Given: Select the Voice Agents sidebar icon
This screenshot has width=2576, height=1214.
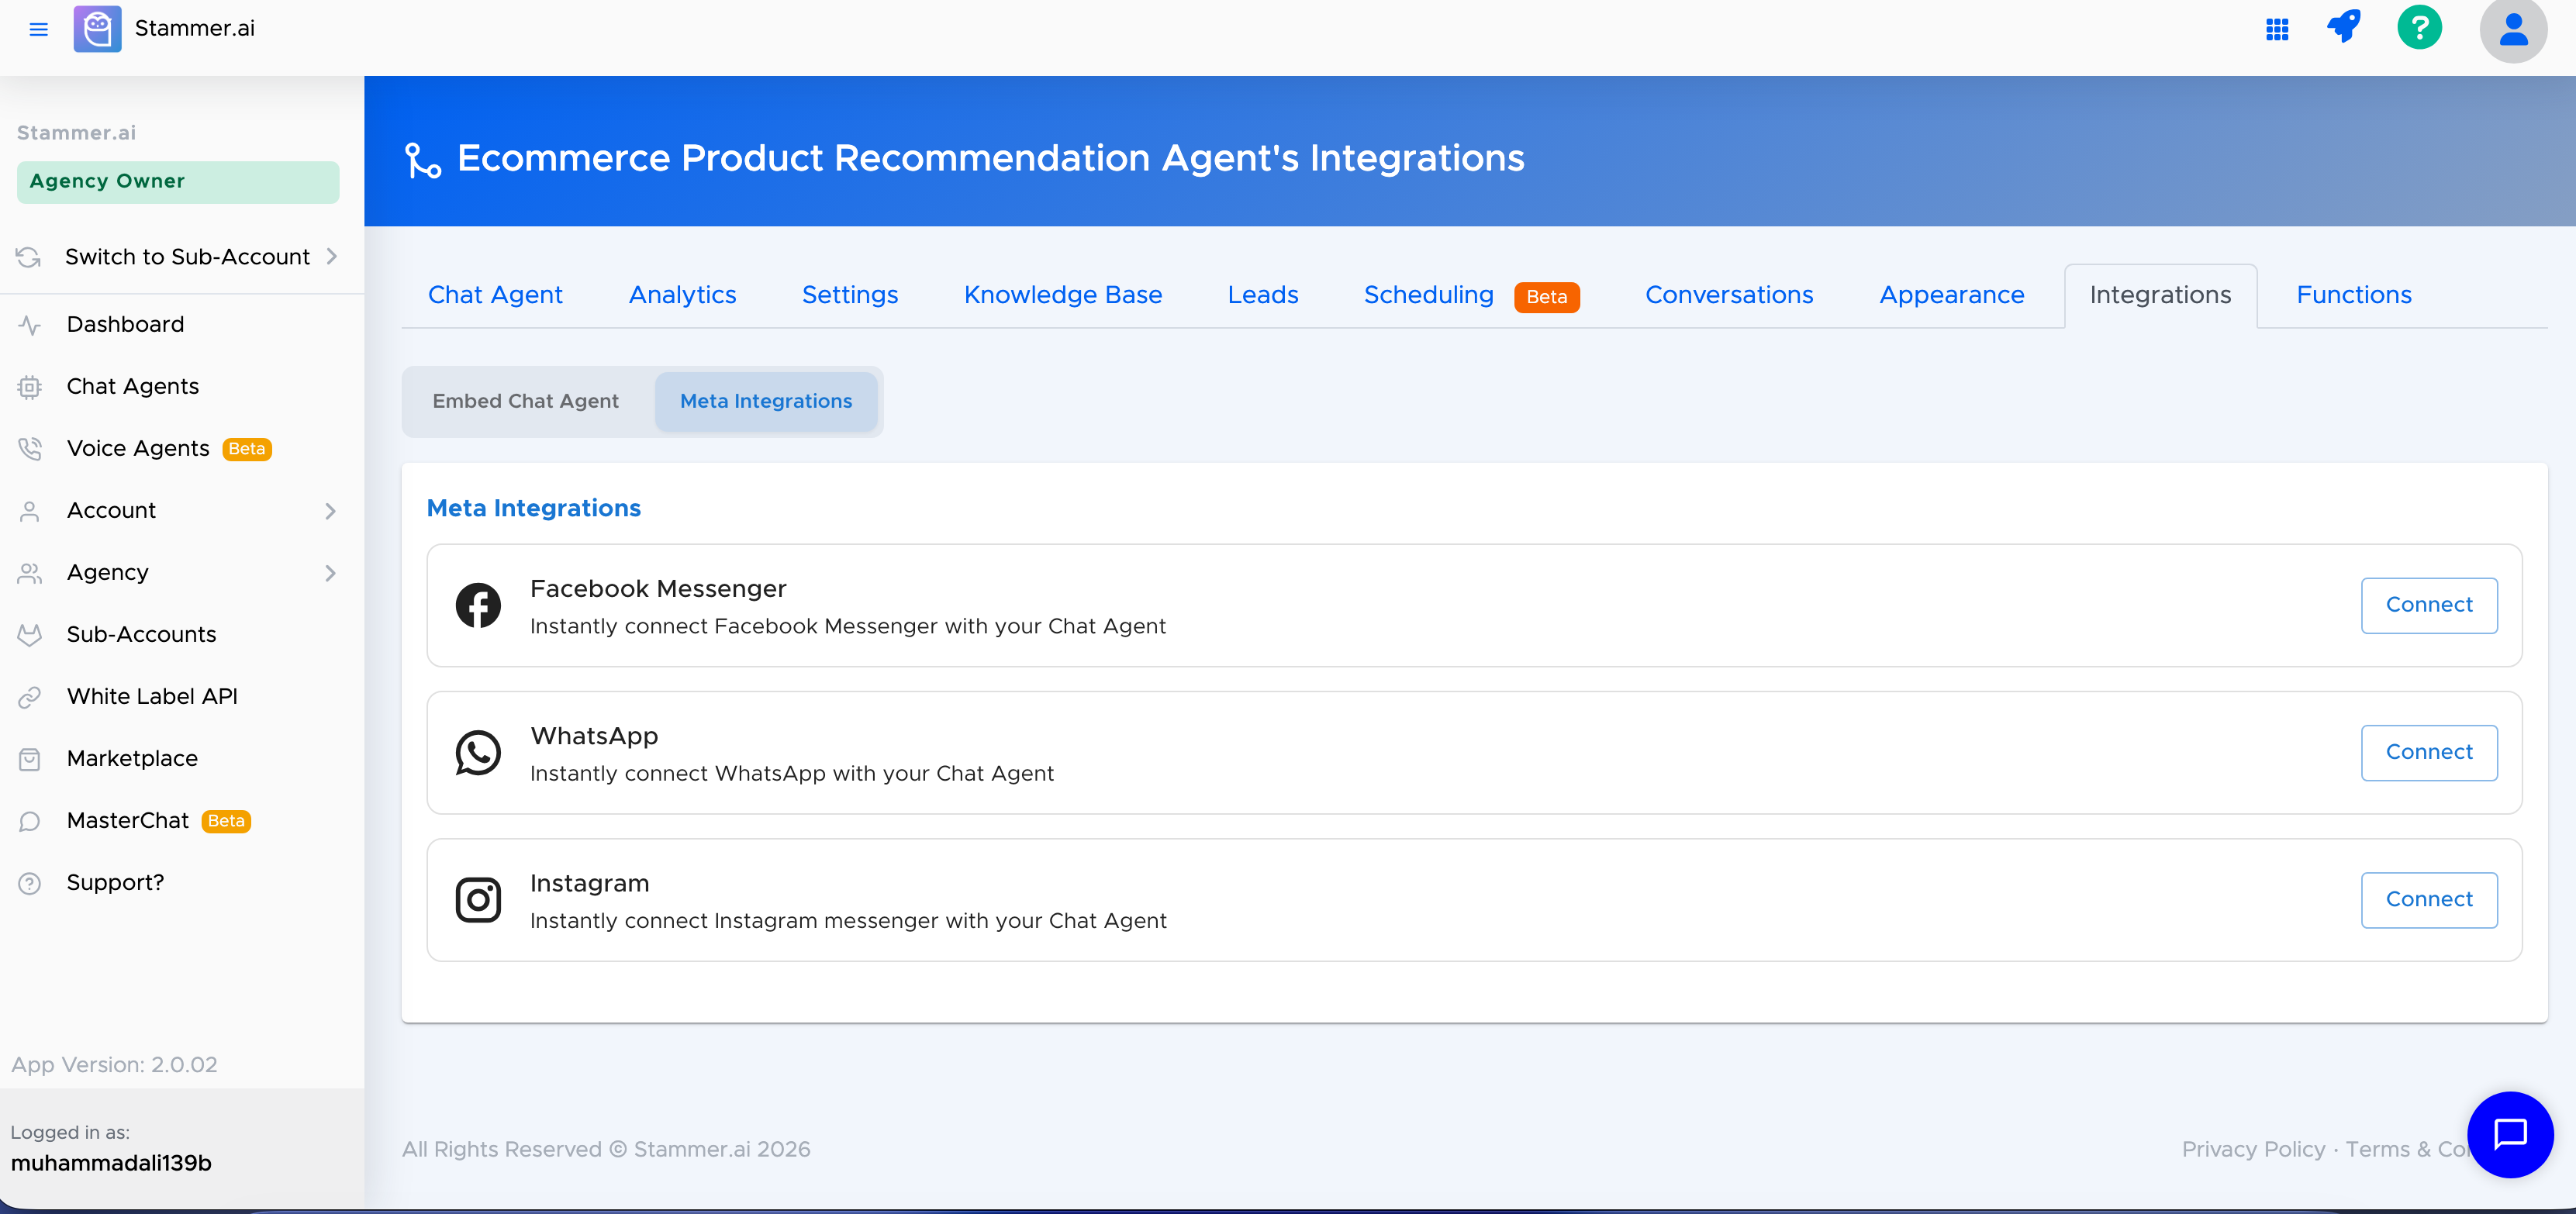Looking at the screenshot, I should (29, 448).
